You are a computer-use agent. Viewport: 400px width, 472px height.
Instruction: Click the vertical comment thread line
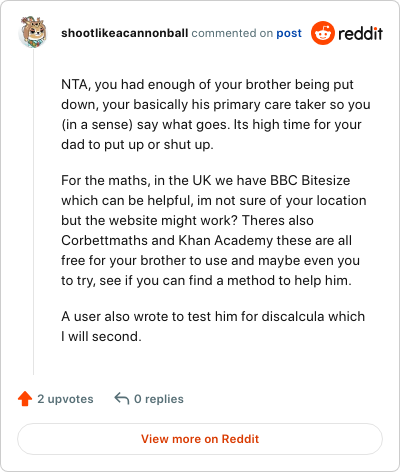point(33,212)
